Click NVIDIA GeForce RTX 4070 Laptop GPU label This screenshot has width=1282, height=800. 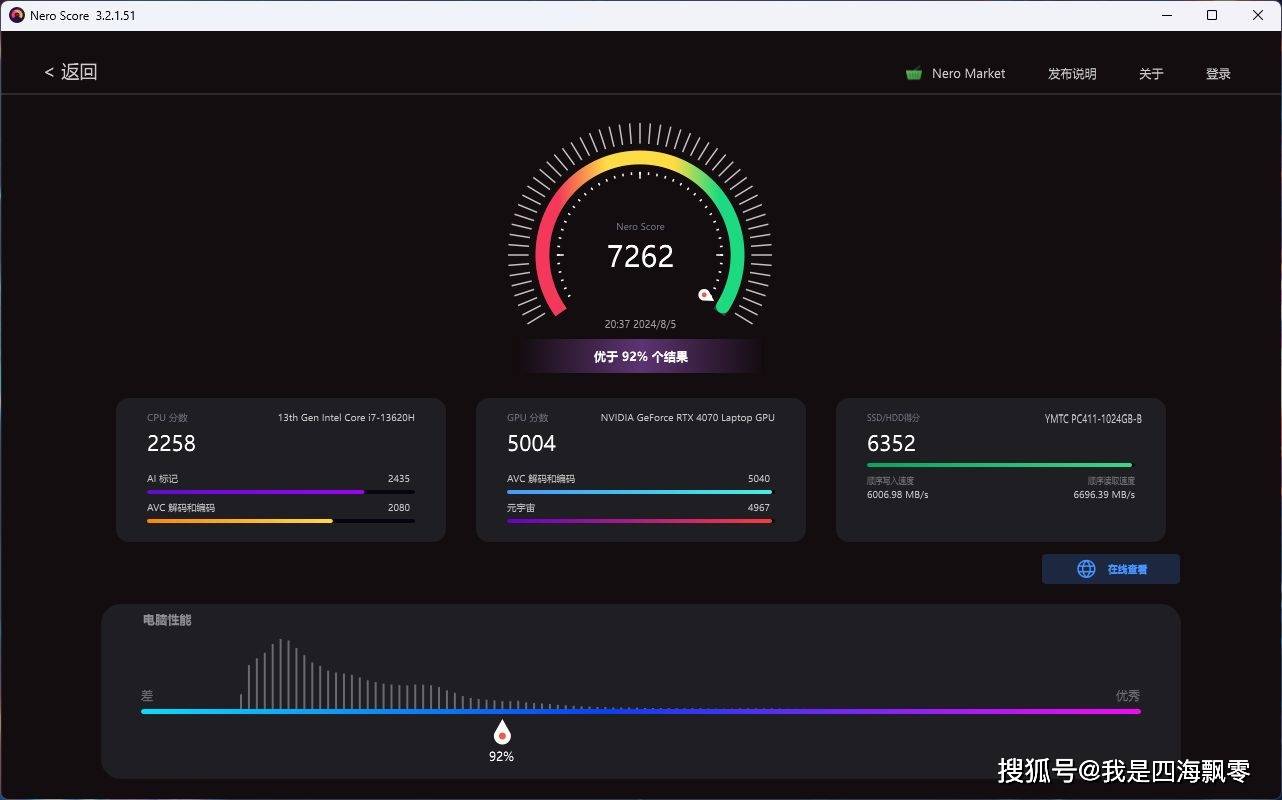point(688,418)
